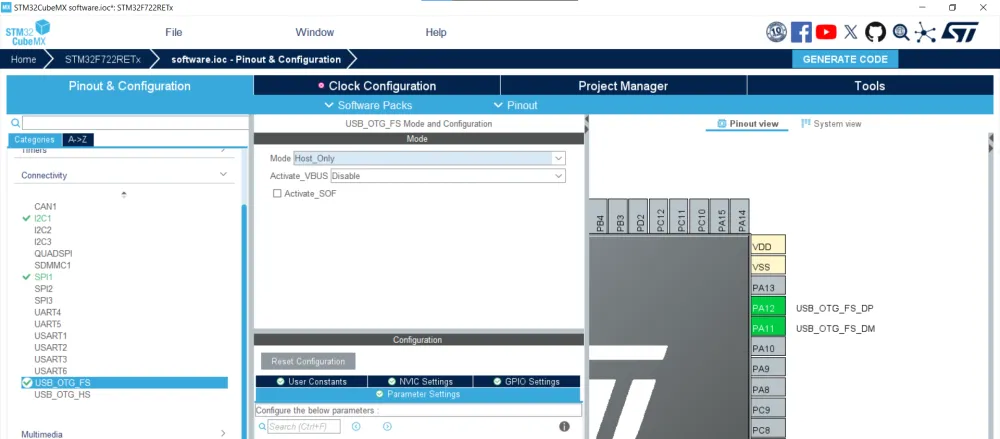The width and height of the screenshot is (1000, 439).
Task: Open the Facebook icon link
Action: coord(801,32)
